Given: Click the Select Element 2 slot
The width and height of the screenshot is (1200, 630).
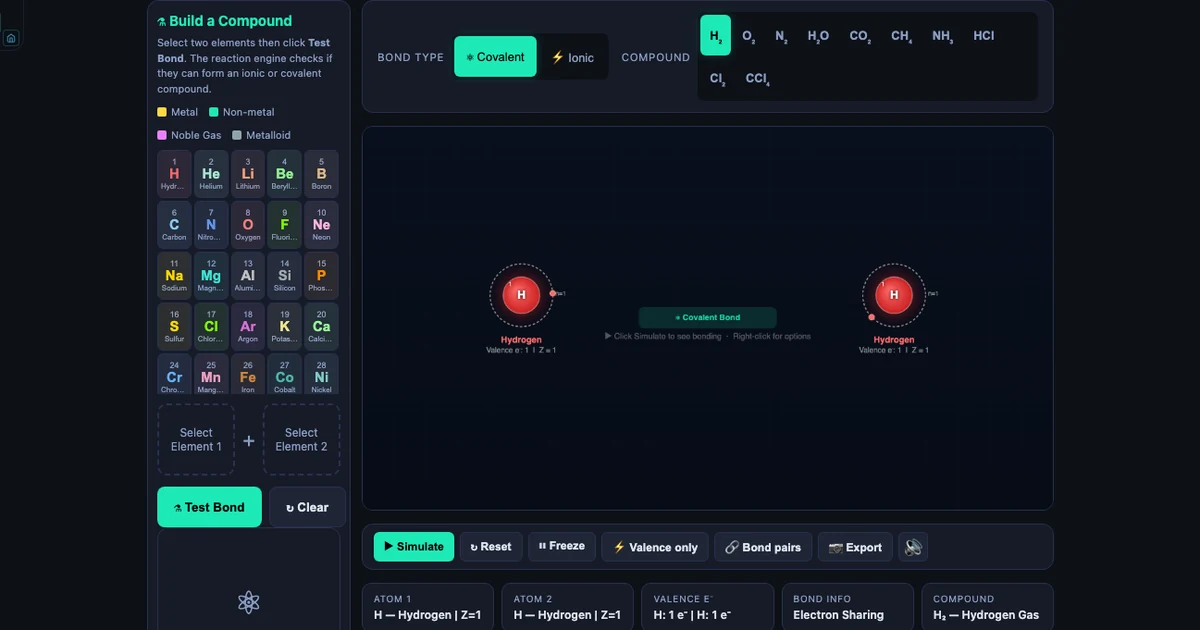Looking at the screenshot, I should 301,440.
